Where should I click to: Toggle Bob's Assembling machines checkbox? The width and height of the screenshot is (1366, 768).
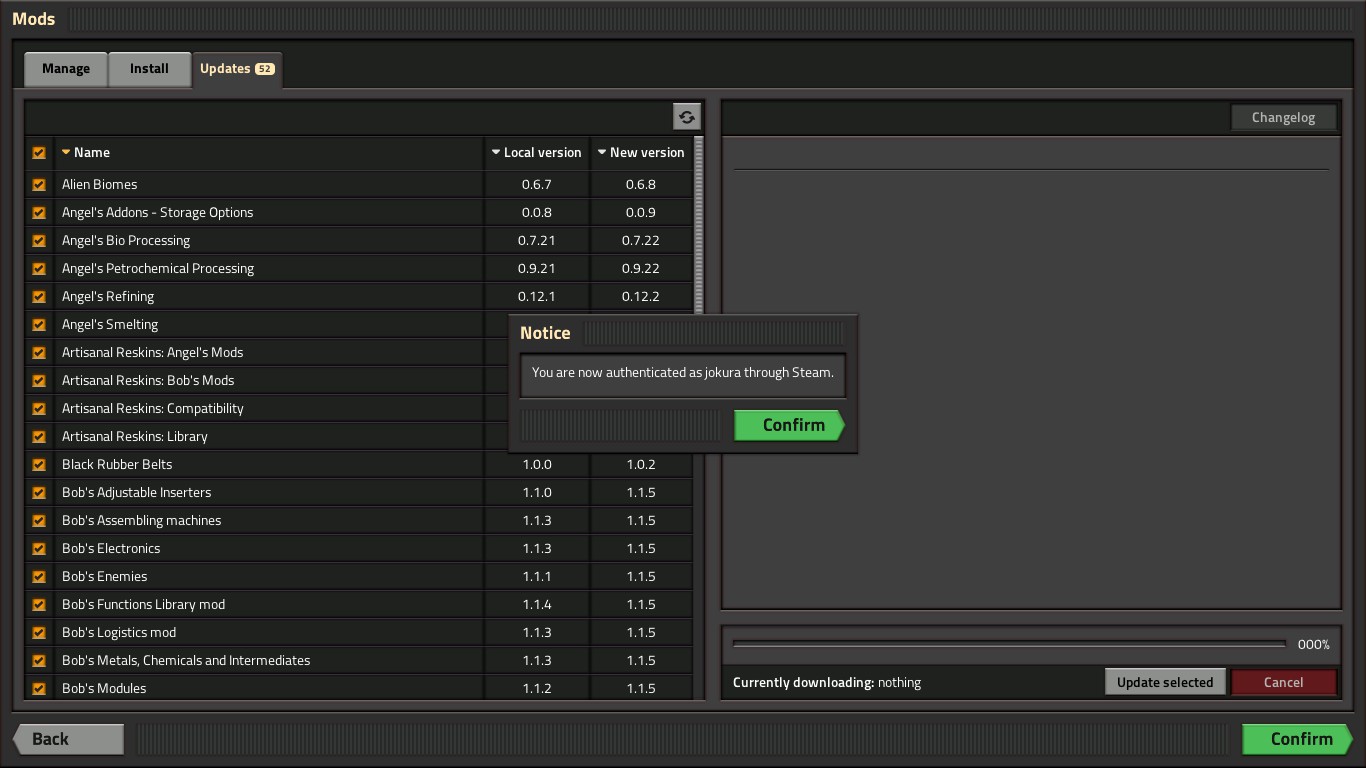click(x=39, y=521)
